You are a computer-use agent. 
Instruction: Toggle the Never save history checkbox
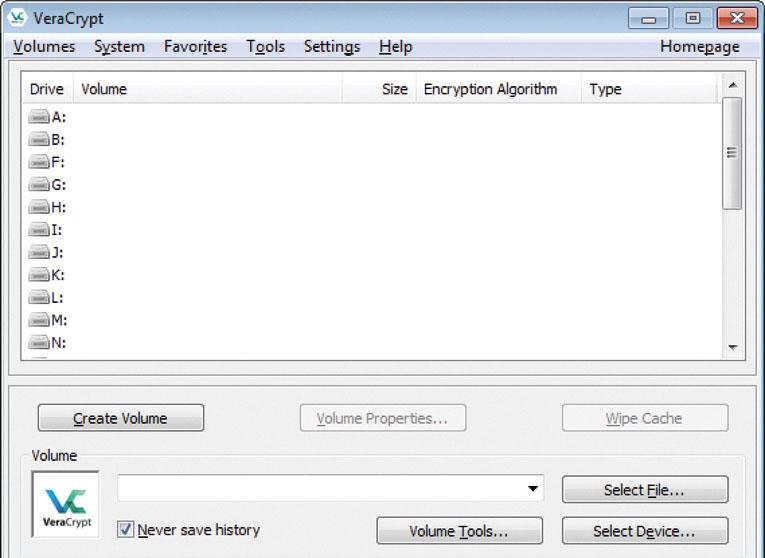(126, 530)
